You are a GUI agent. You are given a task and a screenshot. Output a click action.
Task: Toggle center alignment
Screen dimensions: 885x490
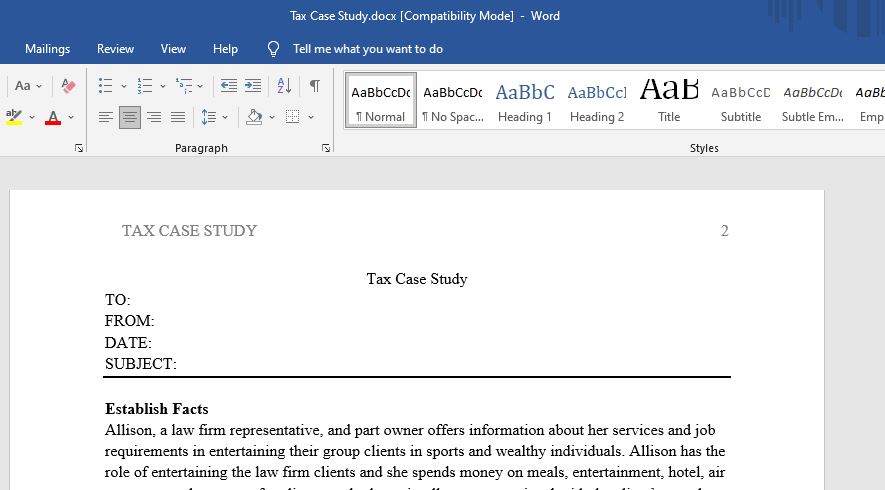[130, 117]
